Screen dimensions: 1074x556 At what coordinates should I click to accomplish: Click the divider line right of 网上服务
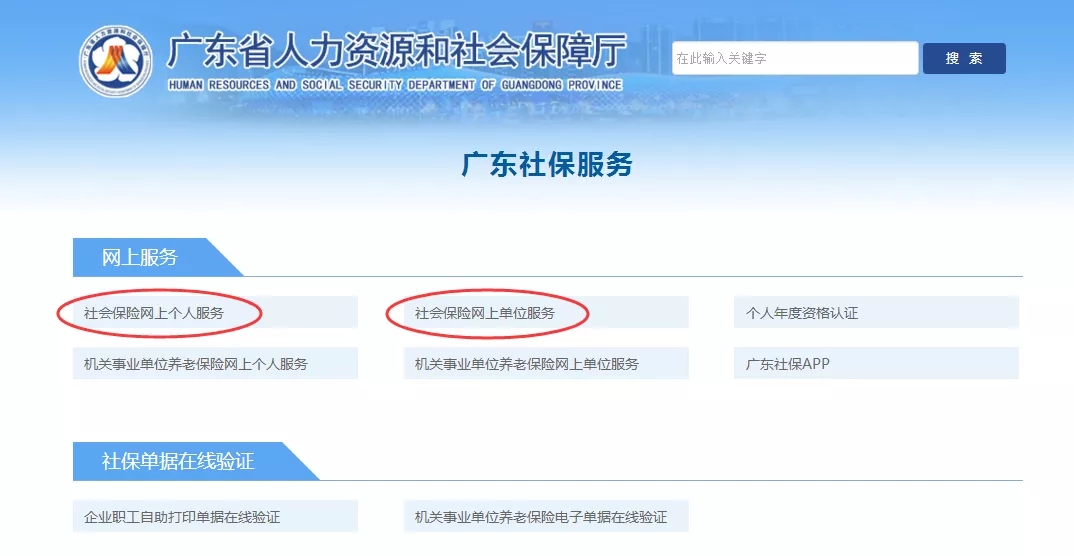pyautogui.click(x=630, y=276)
